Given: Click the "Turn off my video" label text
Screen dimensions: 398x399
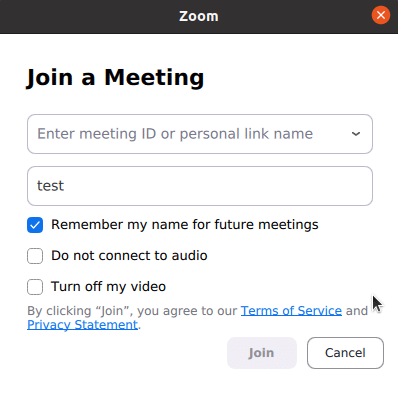Looking at the screenshot, I should [x=108, y=287].
